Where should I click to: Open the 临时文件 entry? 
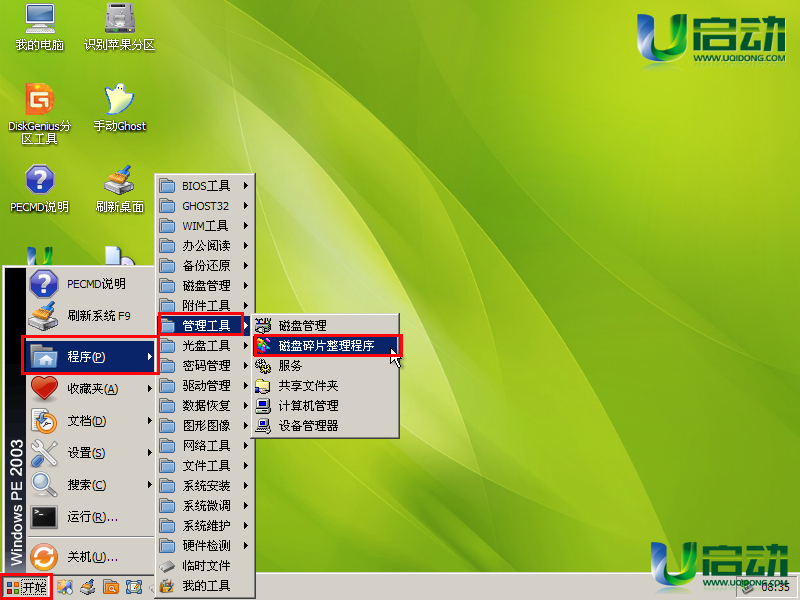pos(205,565)
